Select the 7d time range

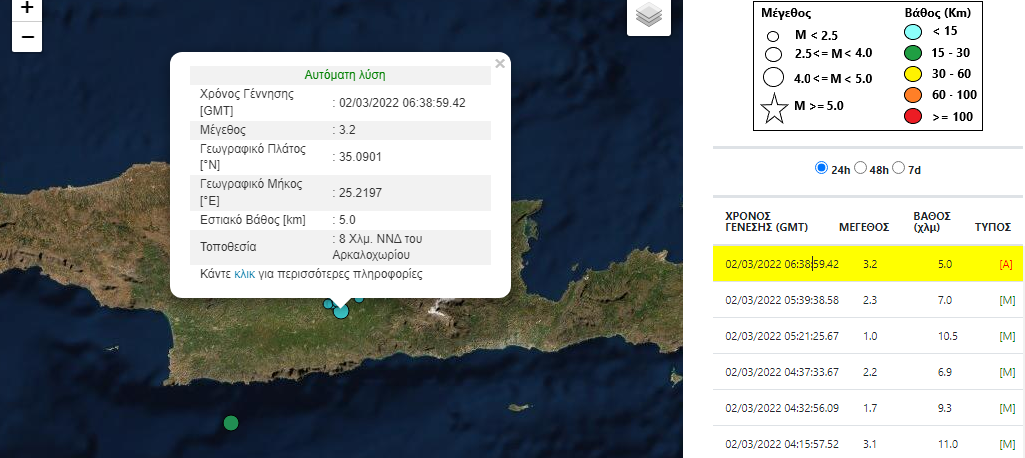898,168
